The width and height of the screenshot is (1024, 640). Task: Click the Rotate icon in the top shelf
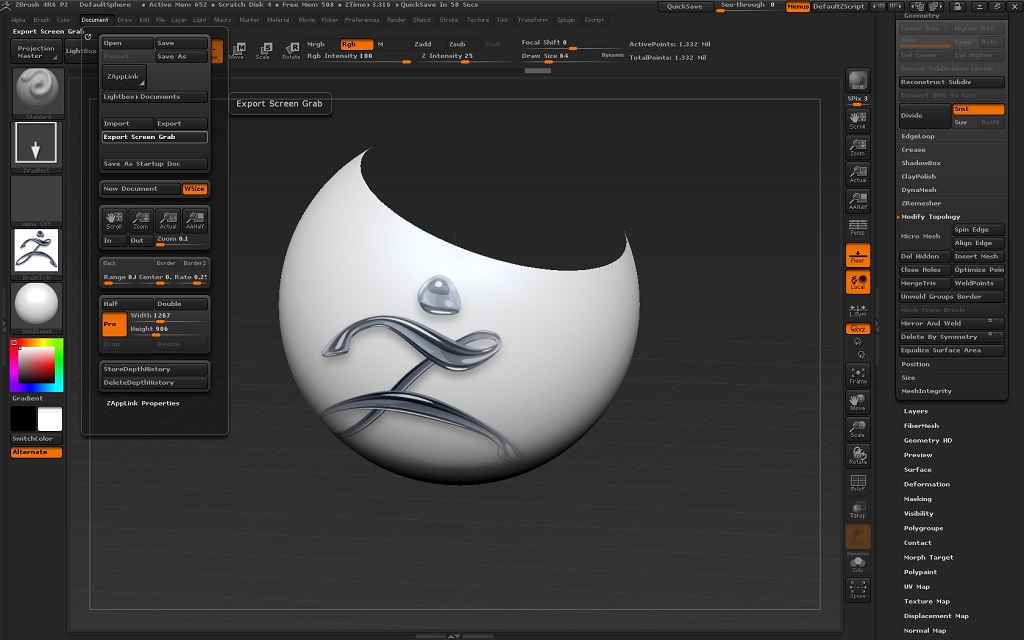tap(290, 50)
